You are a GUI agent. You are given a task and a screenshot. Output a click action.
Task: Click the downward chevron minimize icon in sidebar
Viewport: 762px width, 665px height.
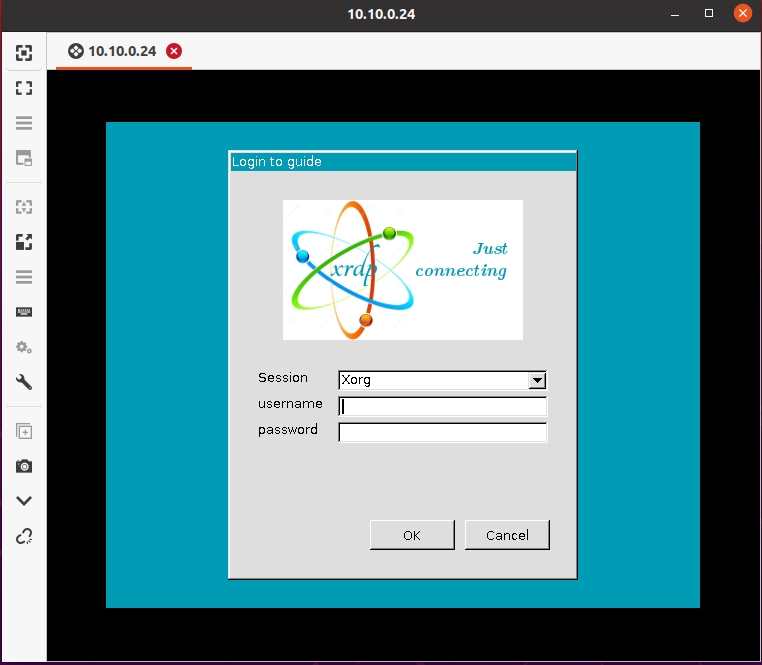24,501
